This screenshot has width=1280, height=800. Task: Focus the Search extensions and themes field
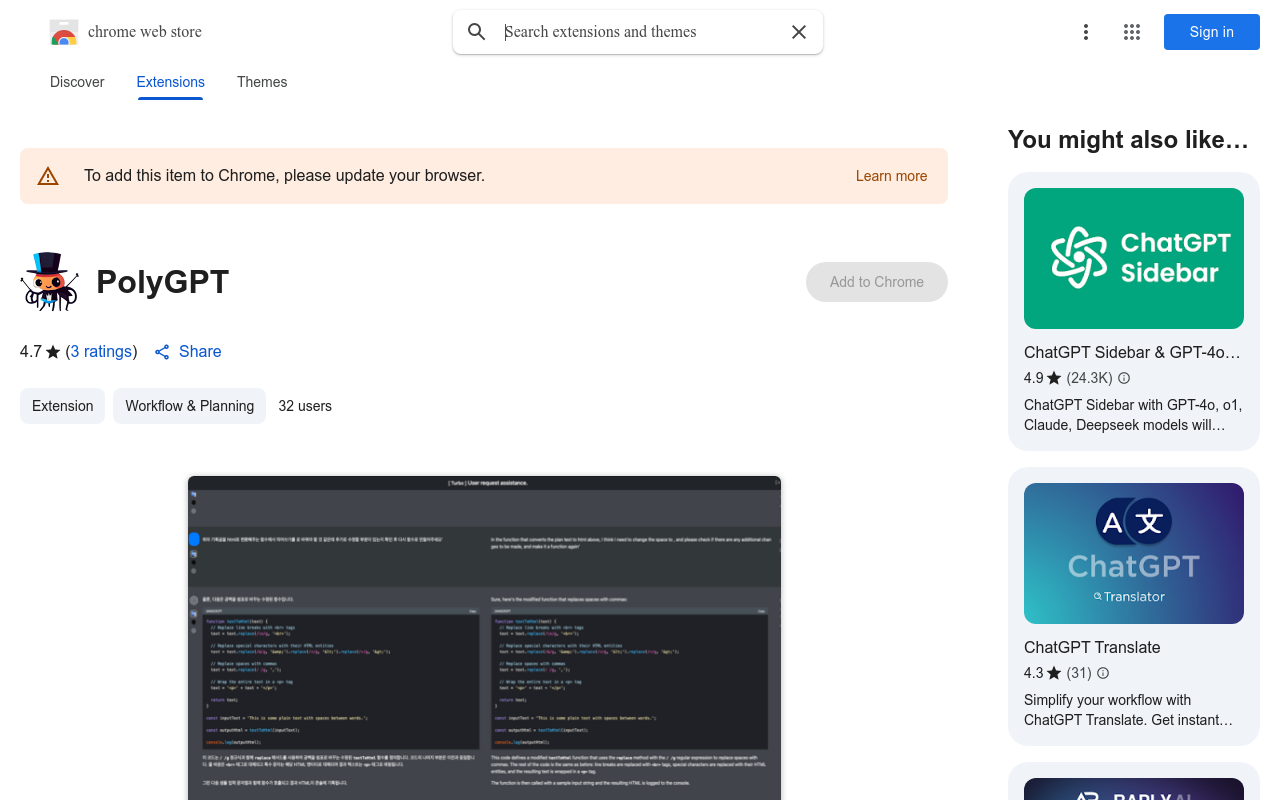[x=640, y=32]
